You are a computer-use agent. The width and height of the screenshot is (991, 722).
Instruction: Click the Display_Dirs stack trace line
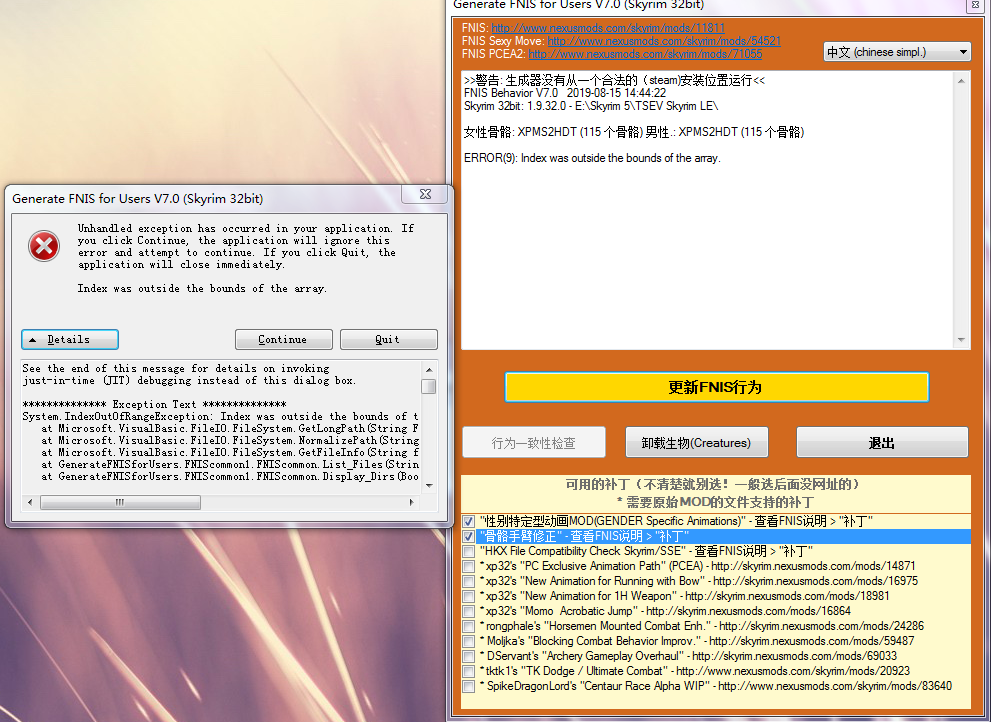point(230,477)
